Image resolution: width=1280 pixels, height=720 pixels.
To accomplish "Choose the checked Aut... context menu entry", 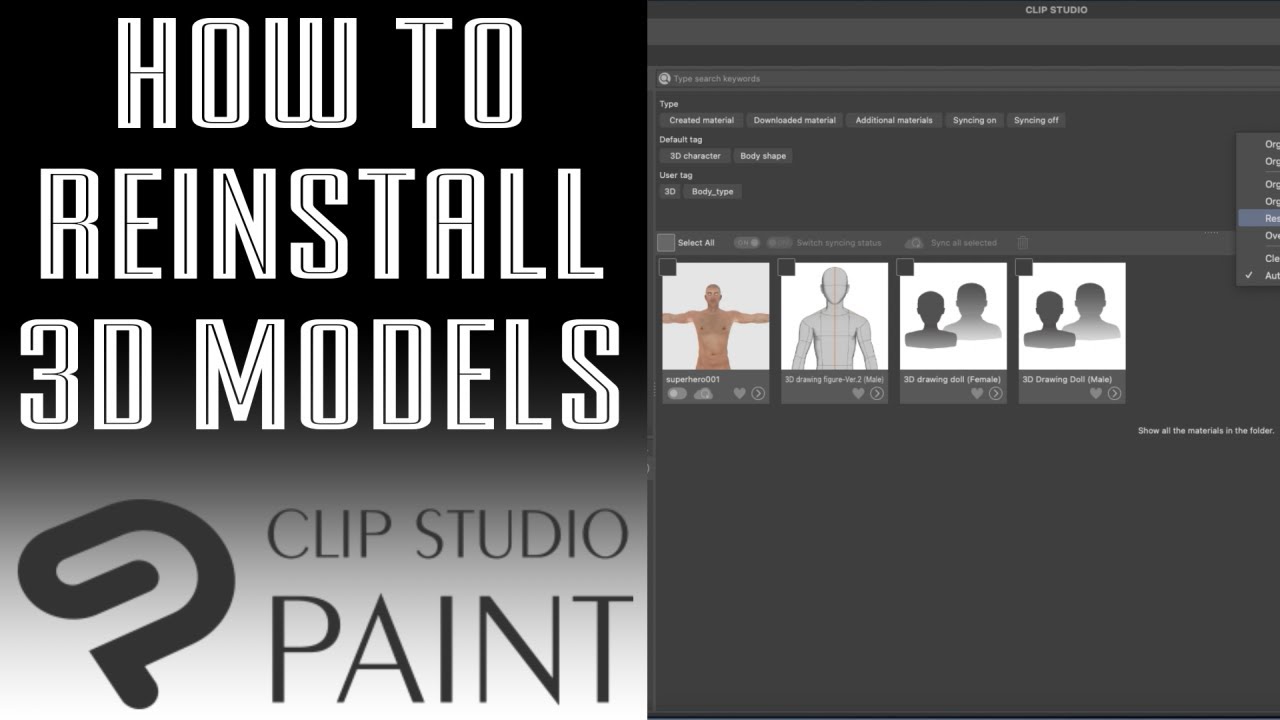I will 1259,275.
